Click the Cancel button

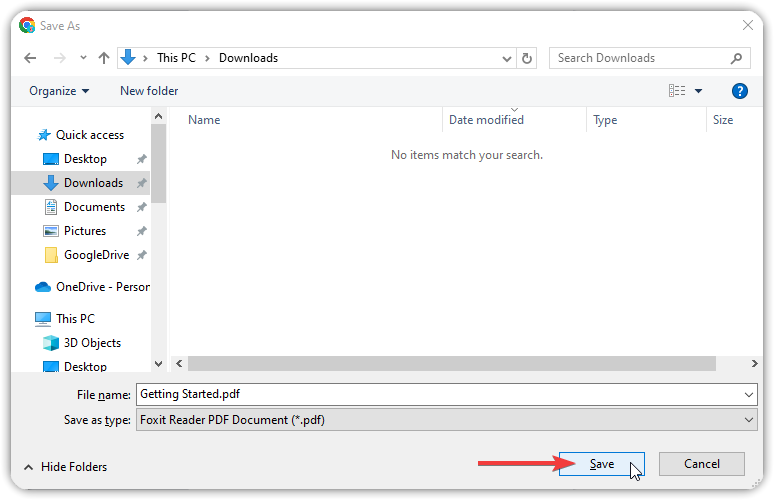coord(701,464)
